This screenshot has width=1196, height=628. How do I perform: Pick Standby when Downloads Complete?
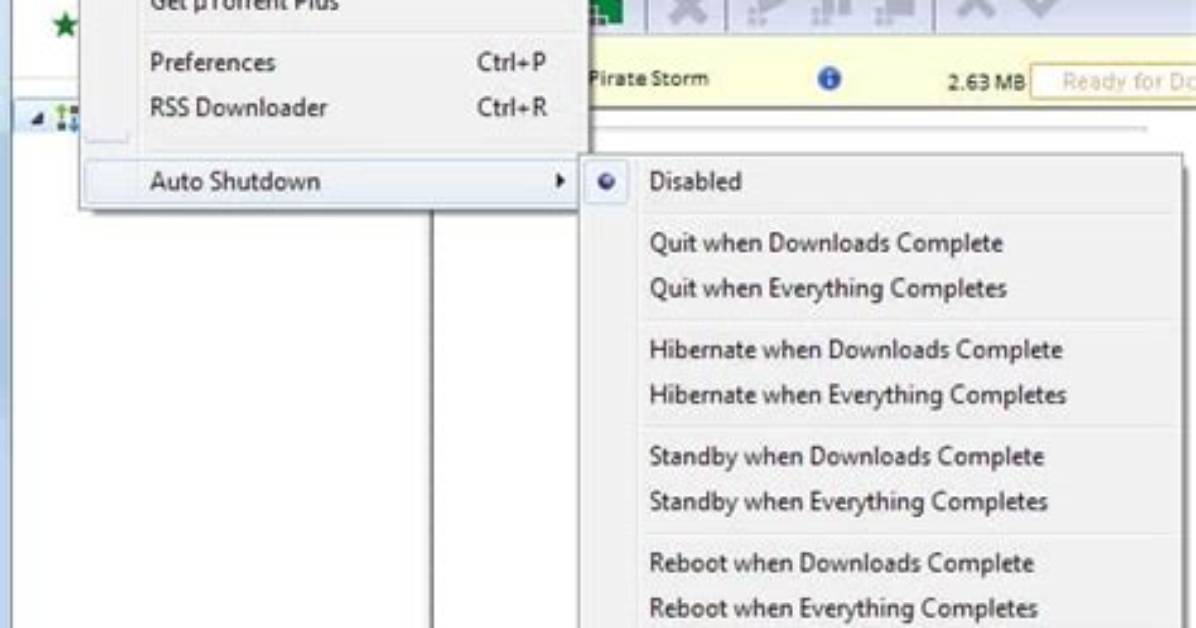[x=847, y=456]
